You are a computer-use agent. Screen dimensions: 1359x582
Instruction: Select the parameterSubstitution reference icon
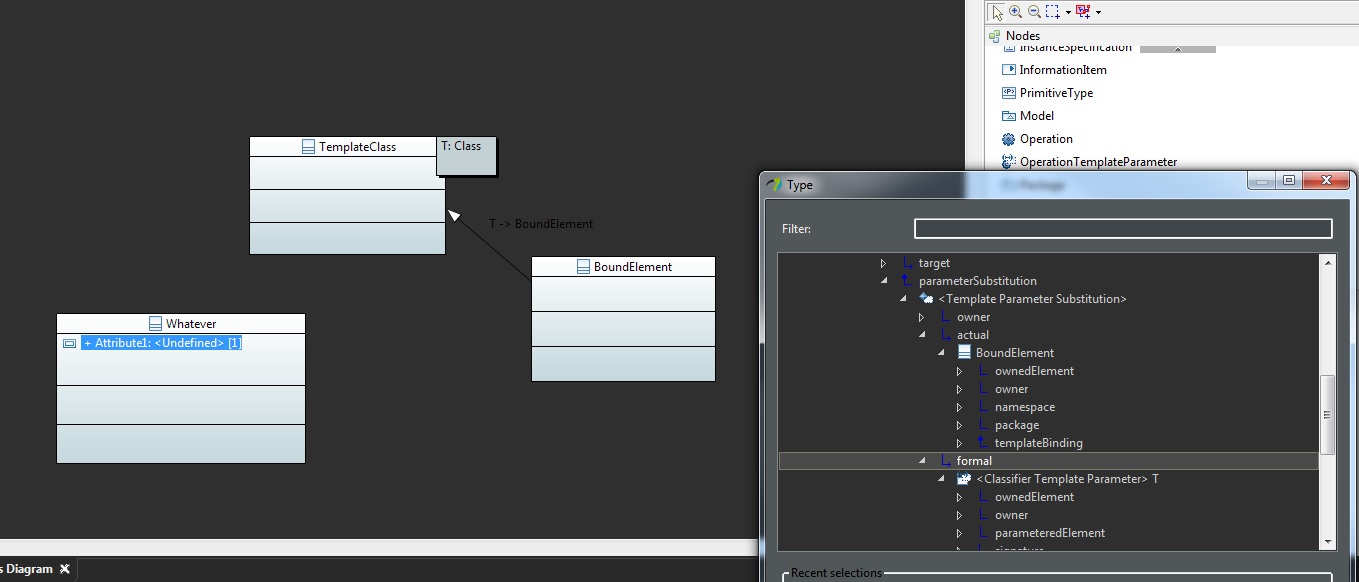[907, 281]
